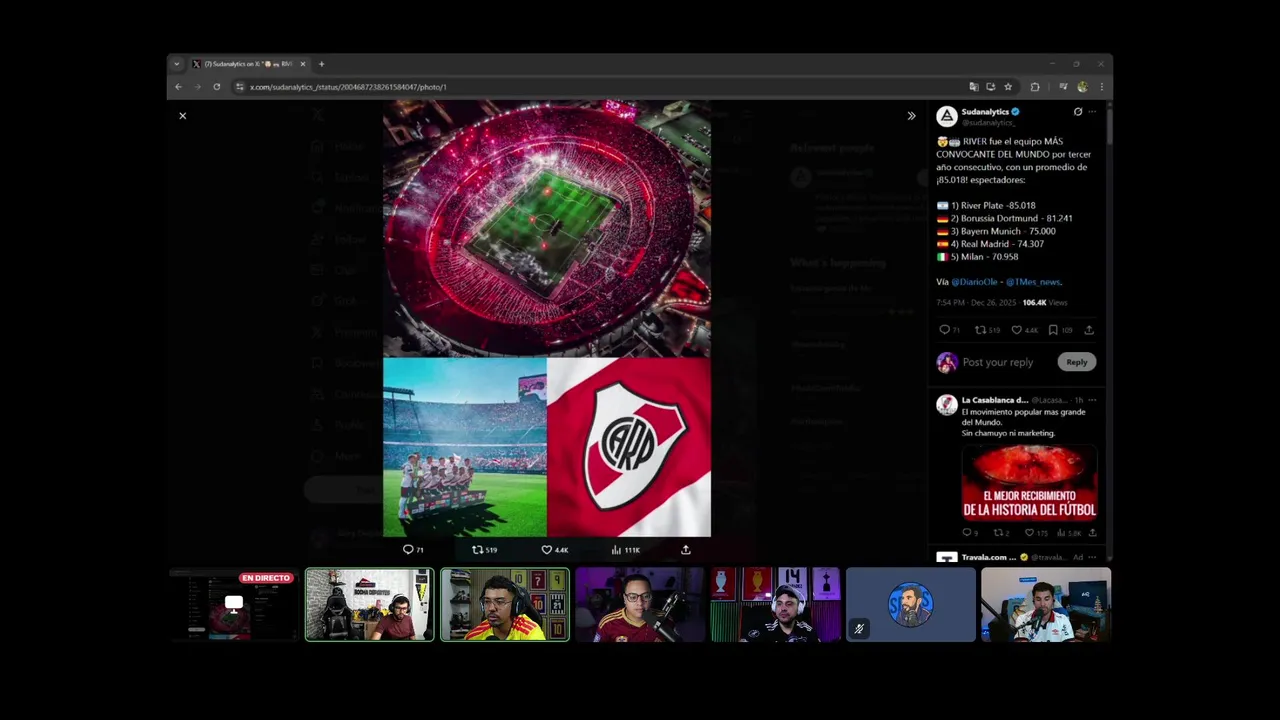
Task: View analytics 111K under photo
Action: 625,550
